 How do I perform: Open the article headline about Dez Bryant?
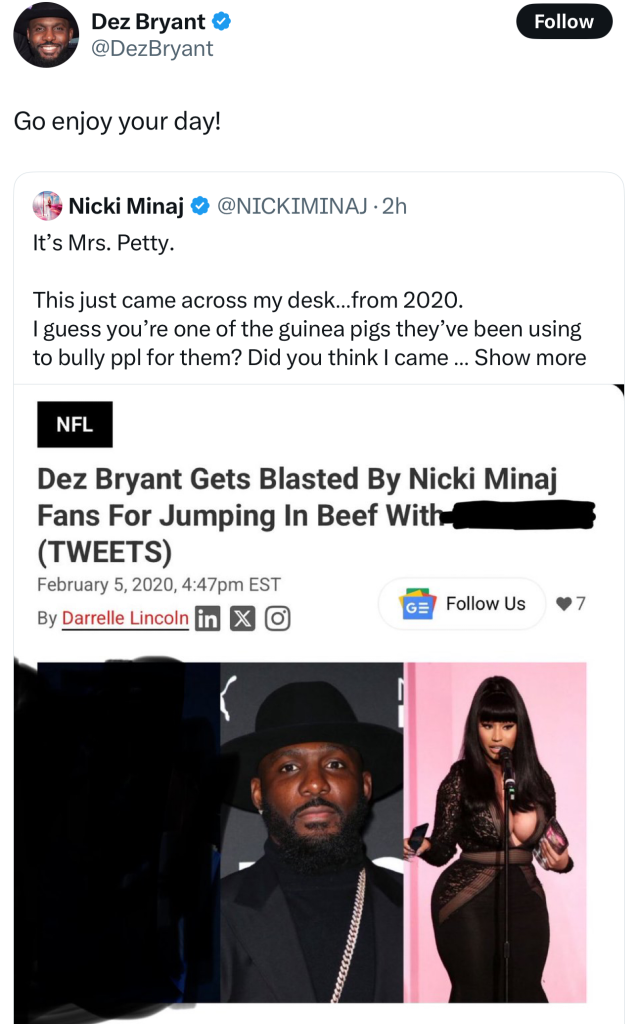tap(295, 514)
